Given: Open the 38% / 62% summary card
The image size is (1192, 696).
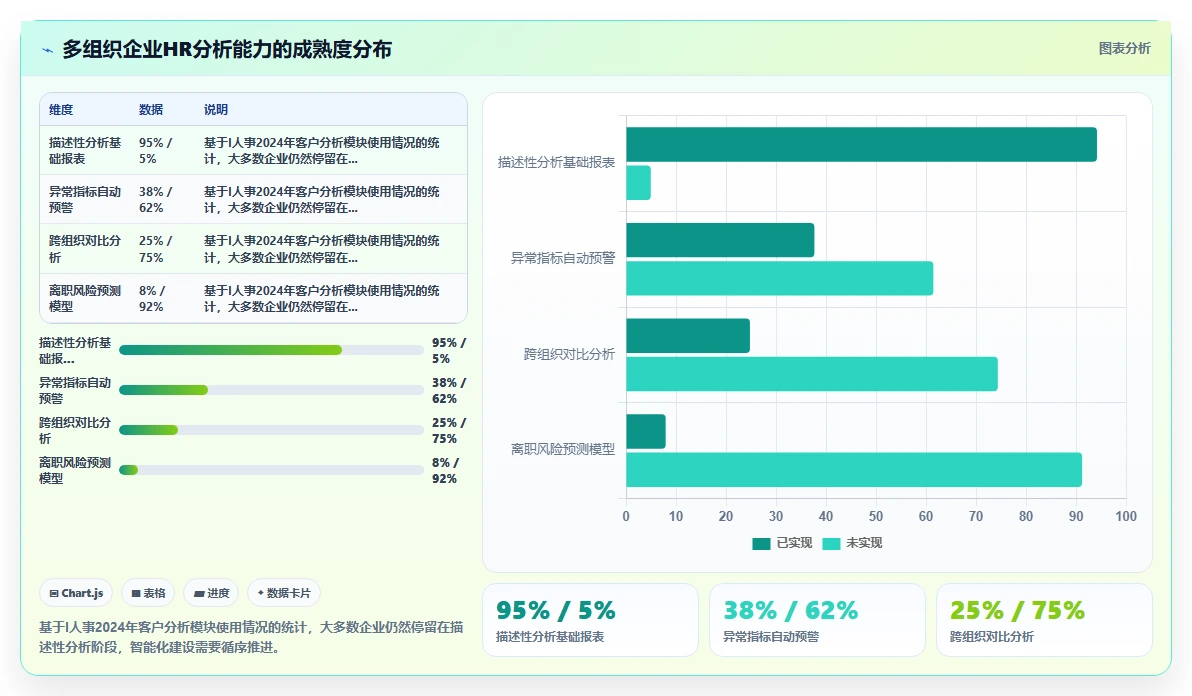Looking at the screenshot, I should pos(816,620).
